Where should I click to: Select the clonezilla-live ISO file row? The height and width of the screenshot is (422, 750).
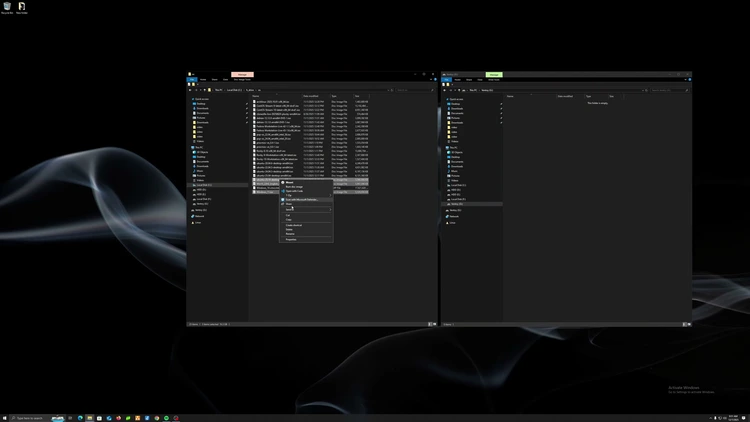pos(310,114)
